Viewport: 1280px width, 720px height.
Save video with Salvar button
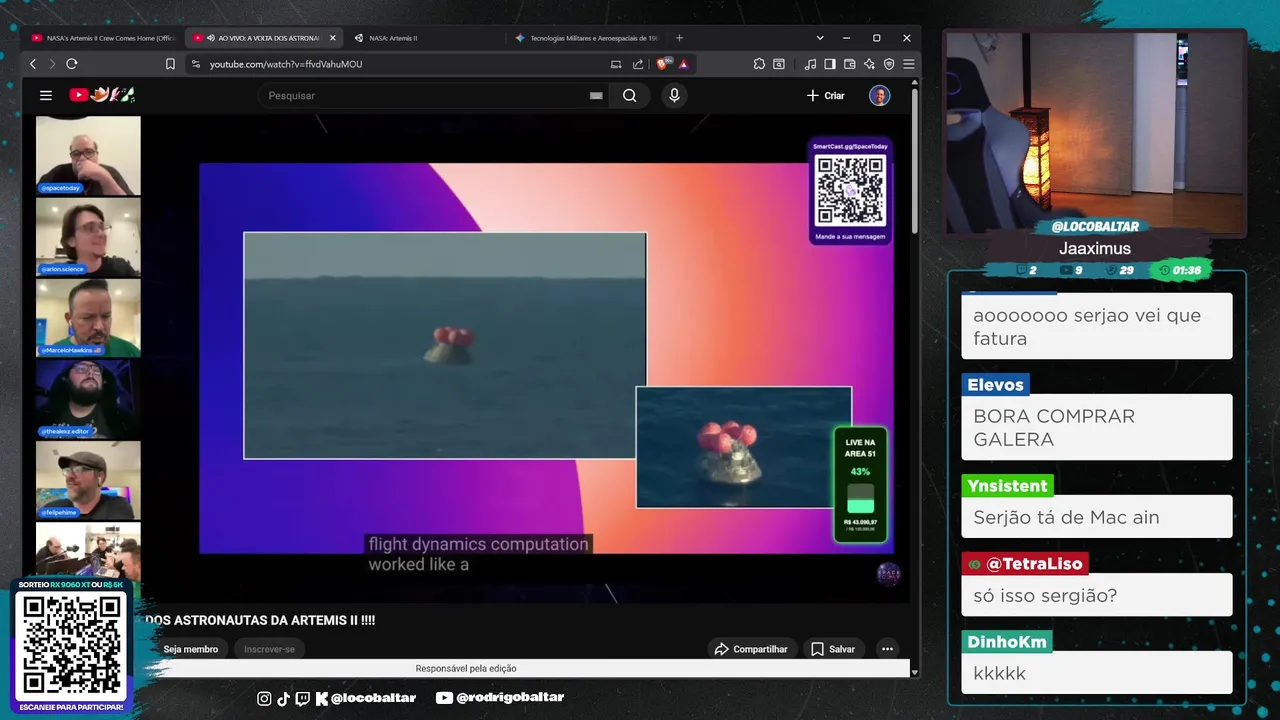(x=833, y=649)
